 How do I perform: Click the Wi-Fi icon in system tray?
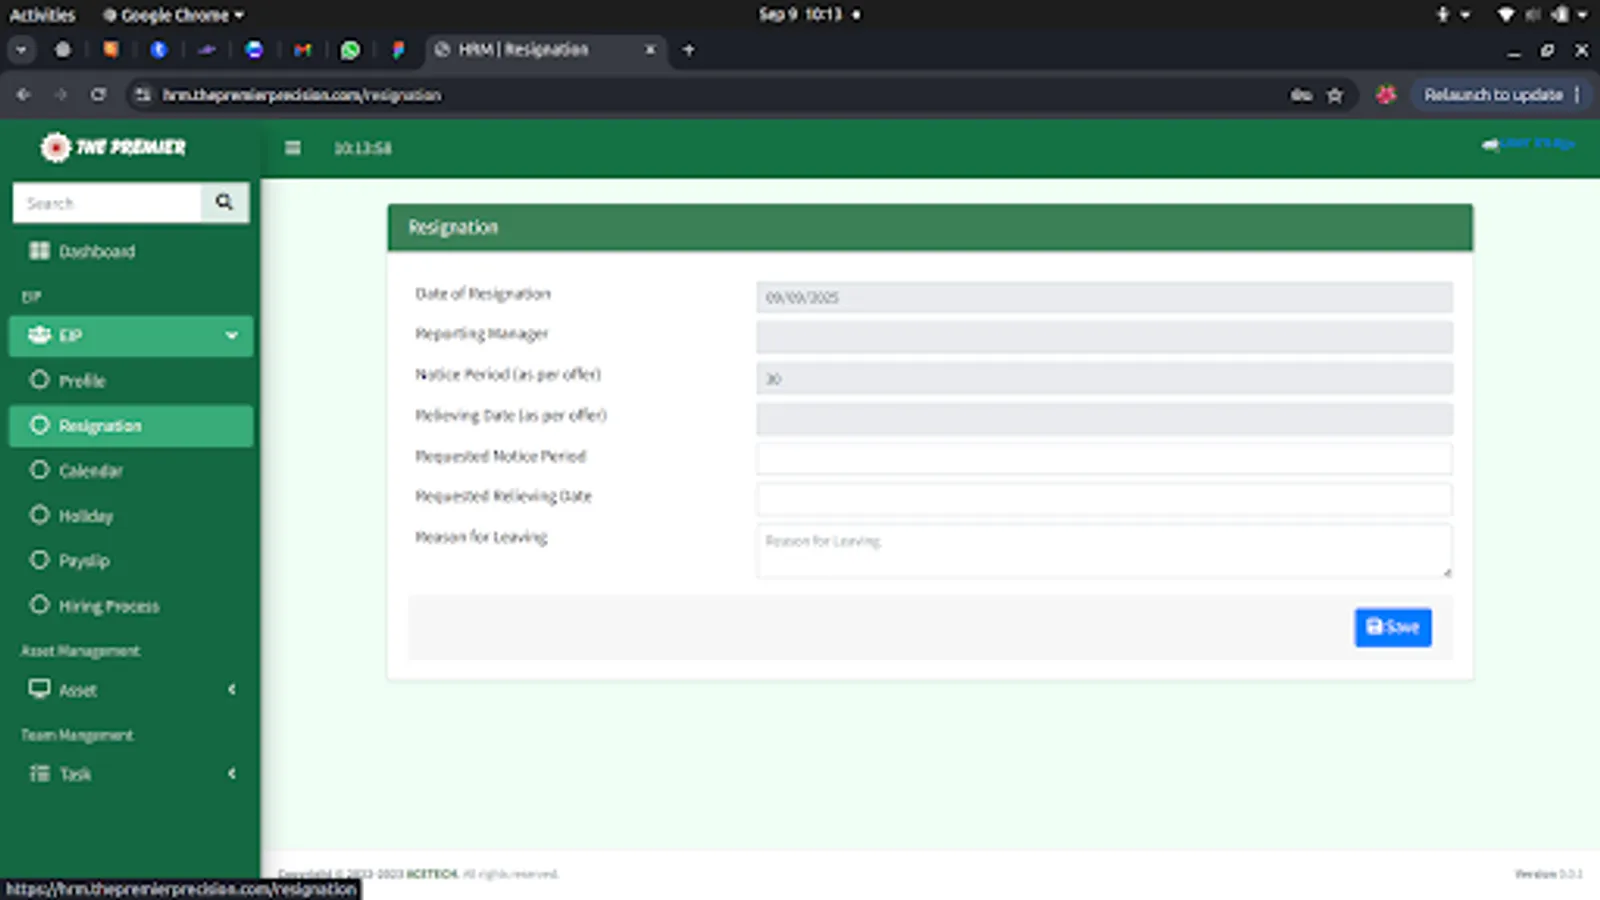(x=1506, y=14)
